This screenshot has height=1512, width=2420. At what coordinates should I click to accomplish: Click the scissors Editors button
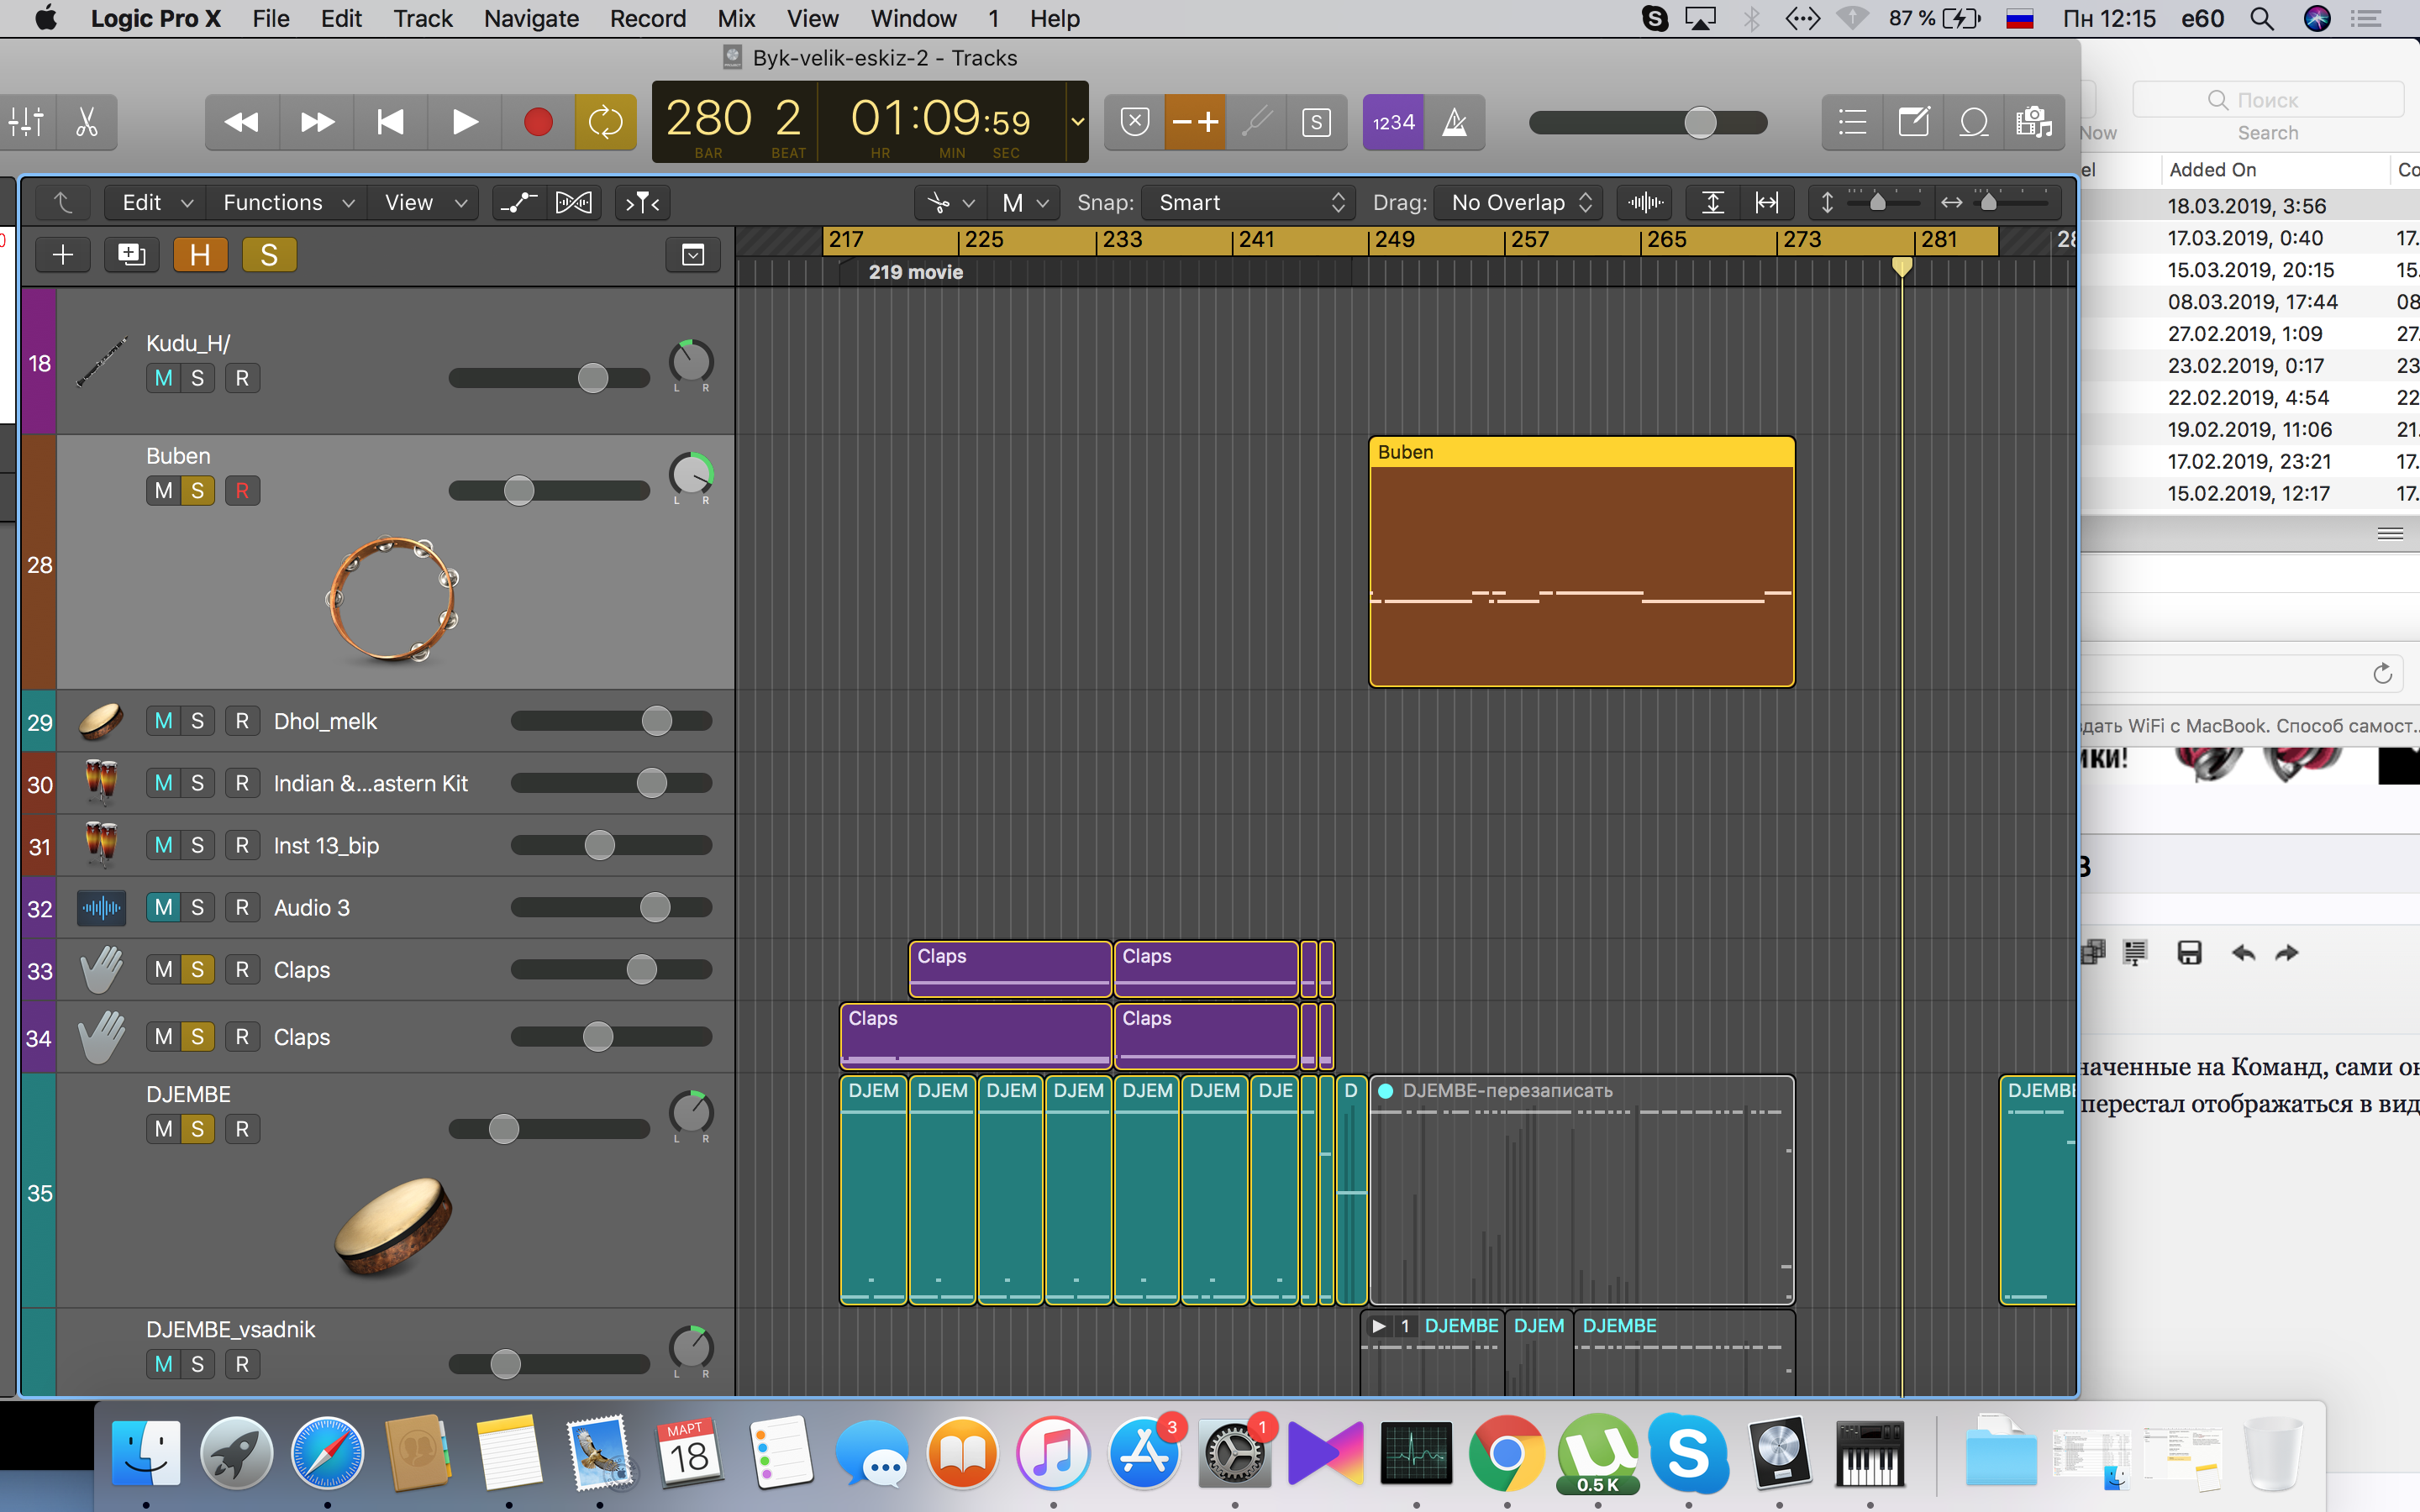point(87,122)
